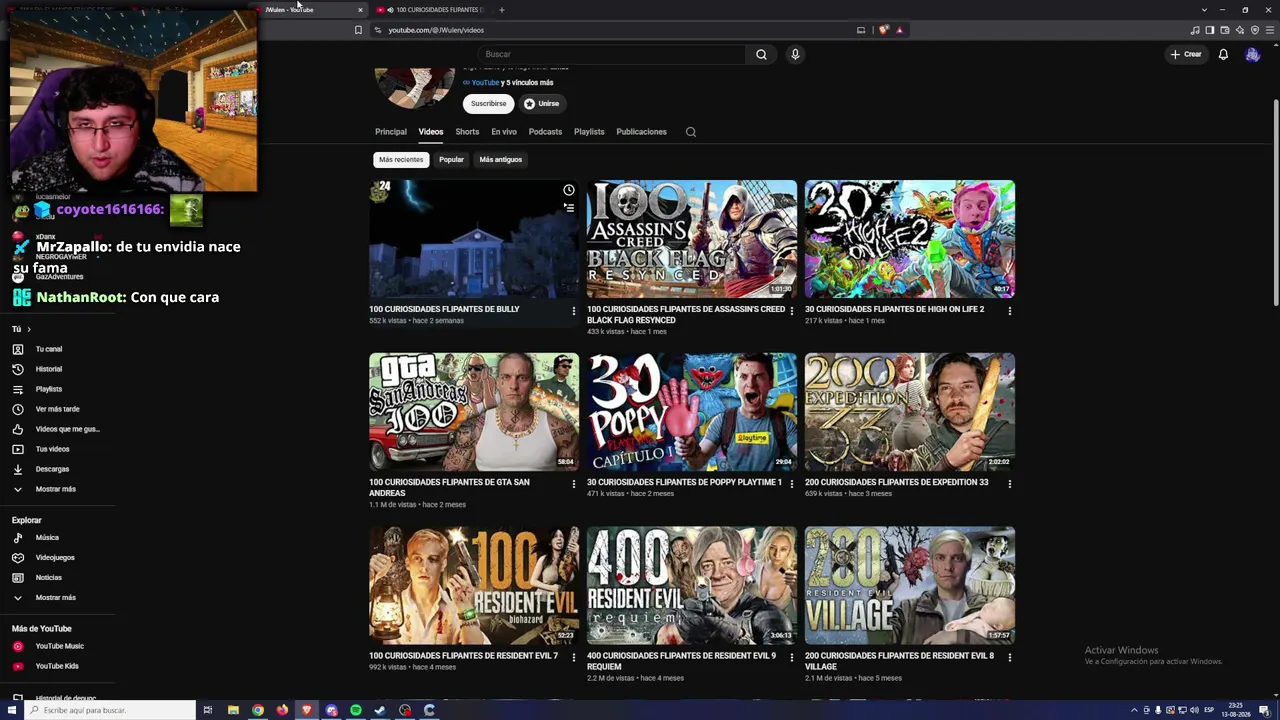Viewport: 1280px width, 720px height.
Task: Toggle the browser sidebar panel icon
Action: click(x=1210, y=30)
